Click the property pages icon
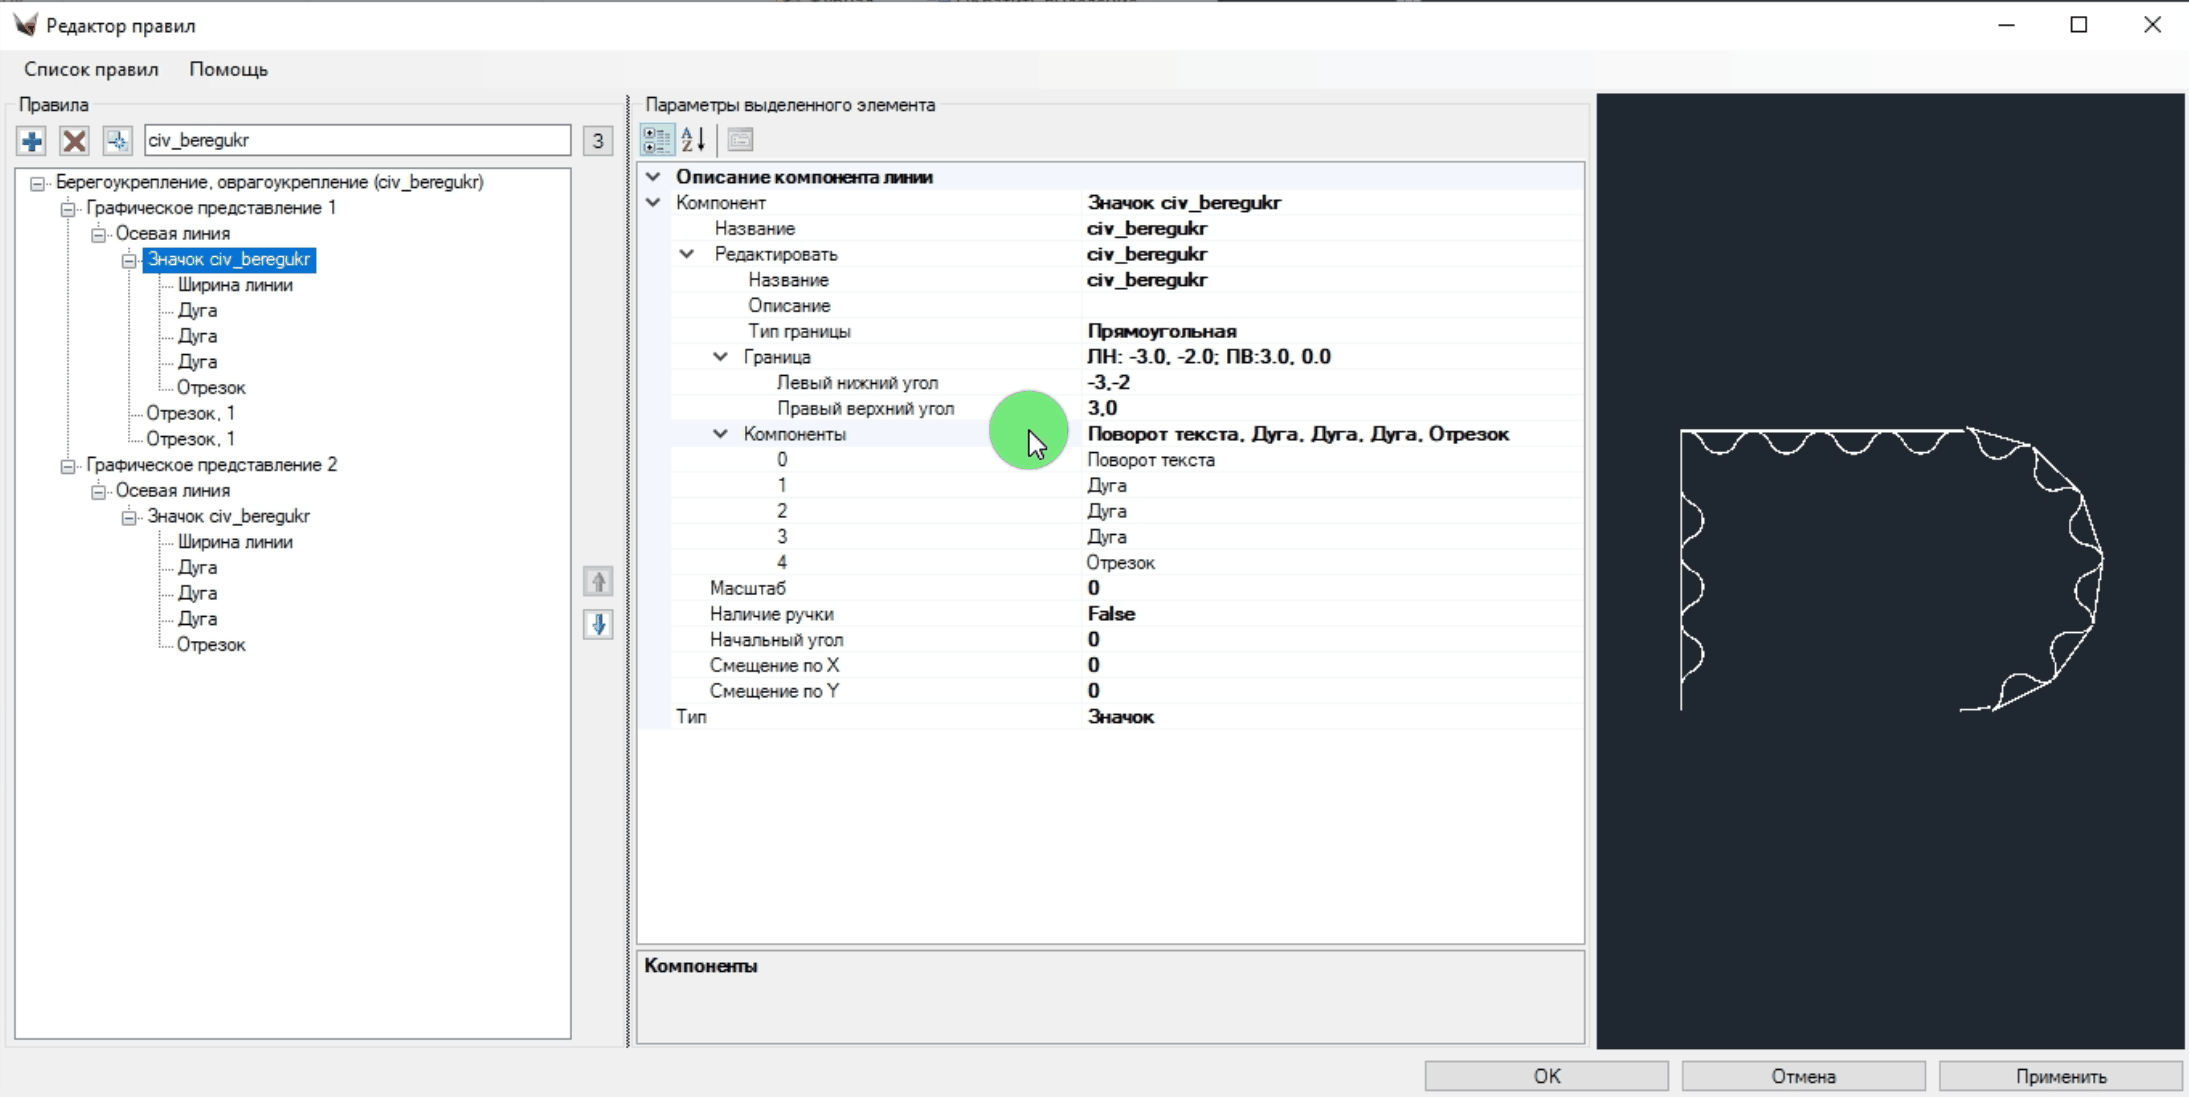This screenshot has width=2189, height=1097. coord(740,140)
